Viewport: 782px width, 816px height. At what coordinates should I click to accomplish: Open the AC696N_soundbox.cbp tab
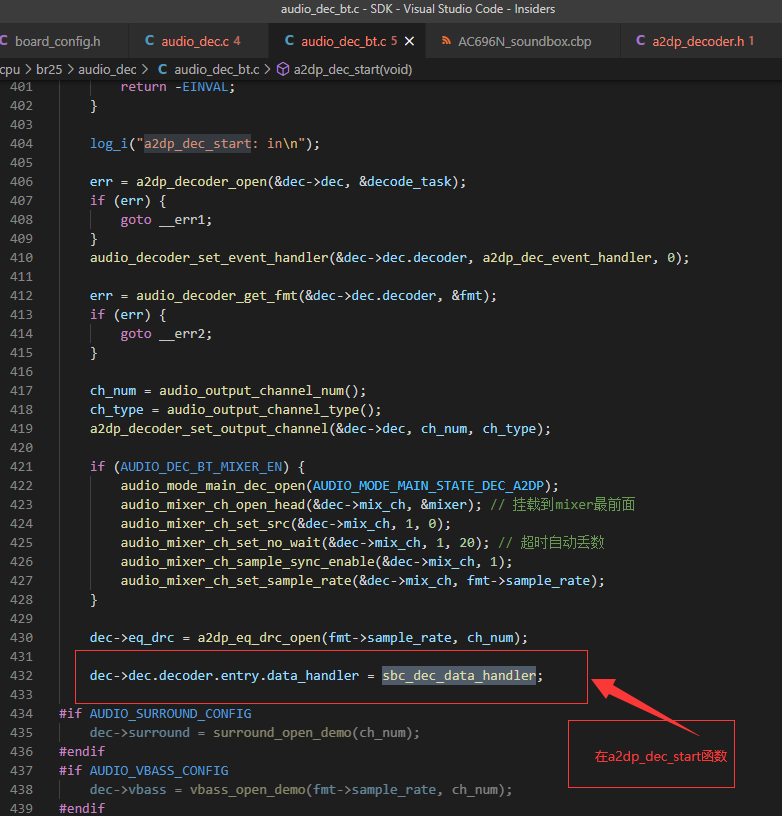524,41
